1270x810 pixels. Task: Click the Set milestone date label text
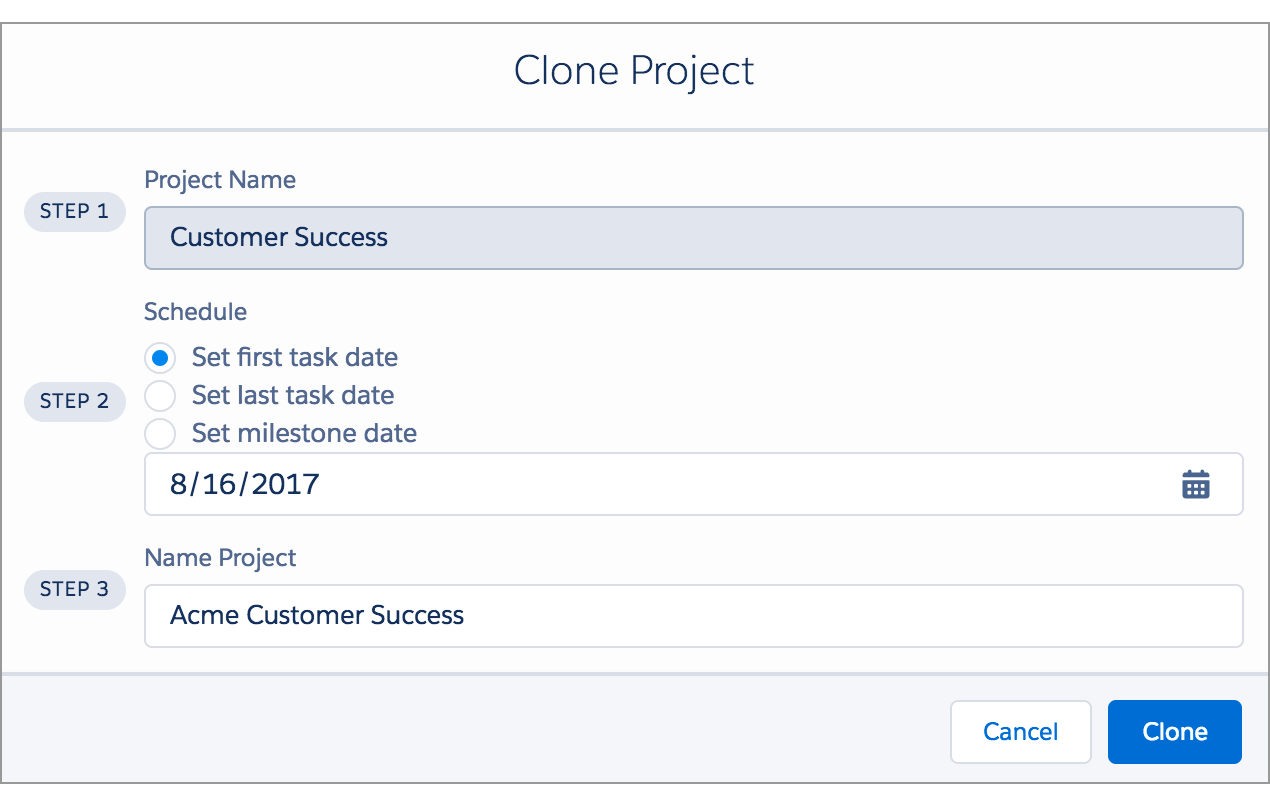[303, 433]
